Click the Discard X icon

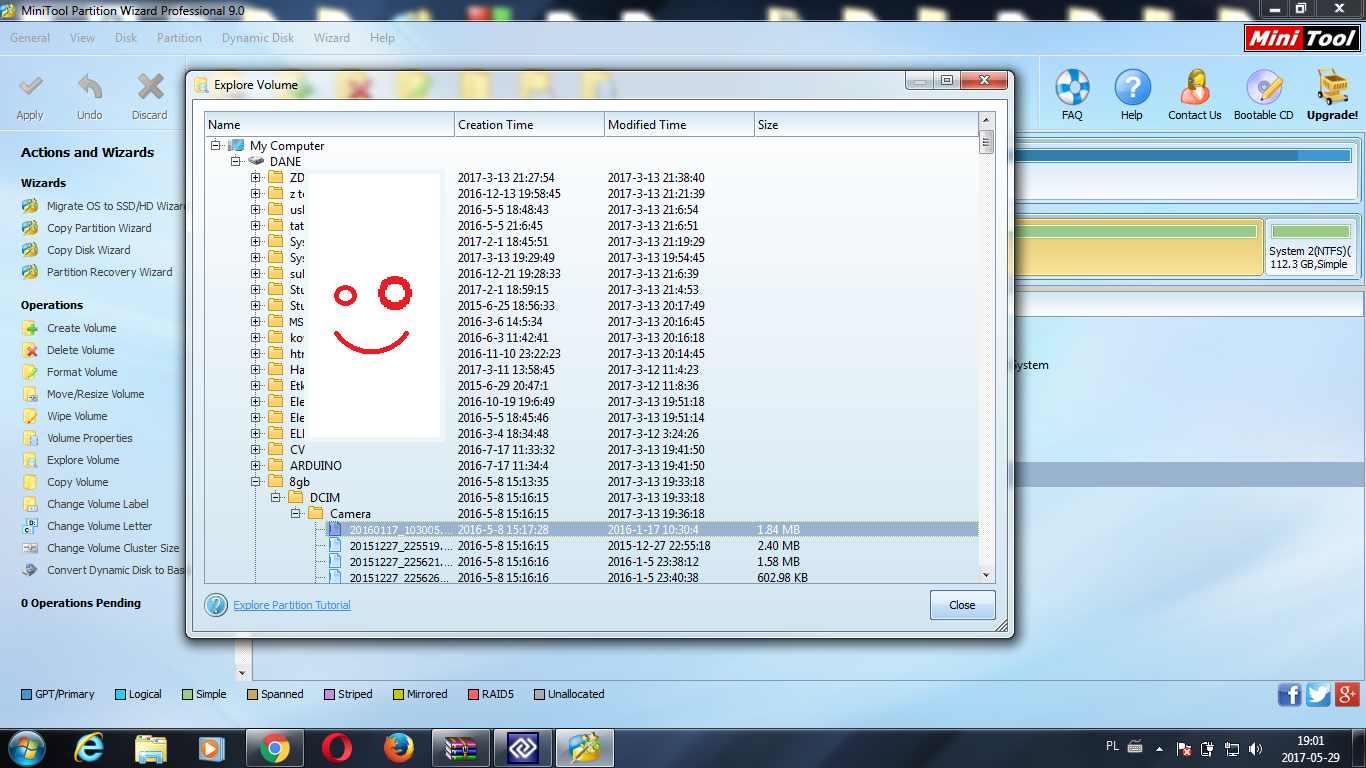coord(150,87)
